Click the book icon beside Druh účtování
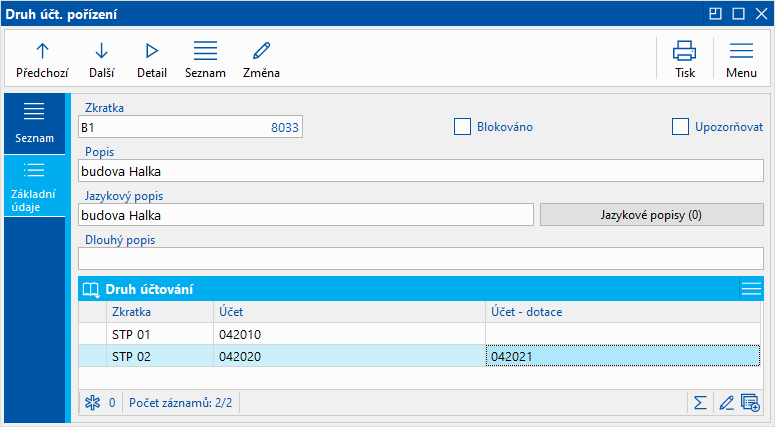This screenshot has height=427, width=775. (91, 290)
